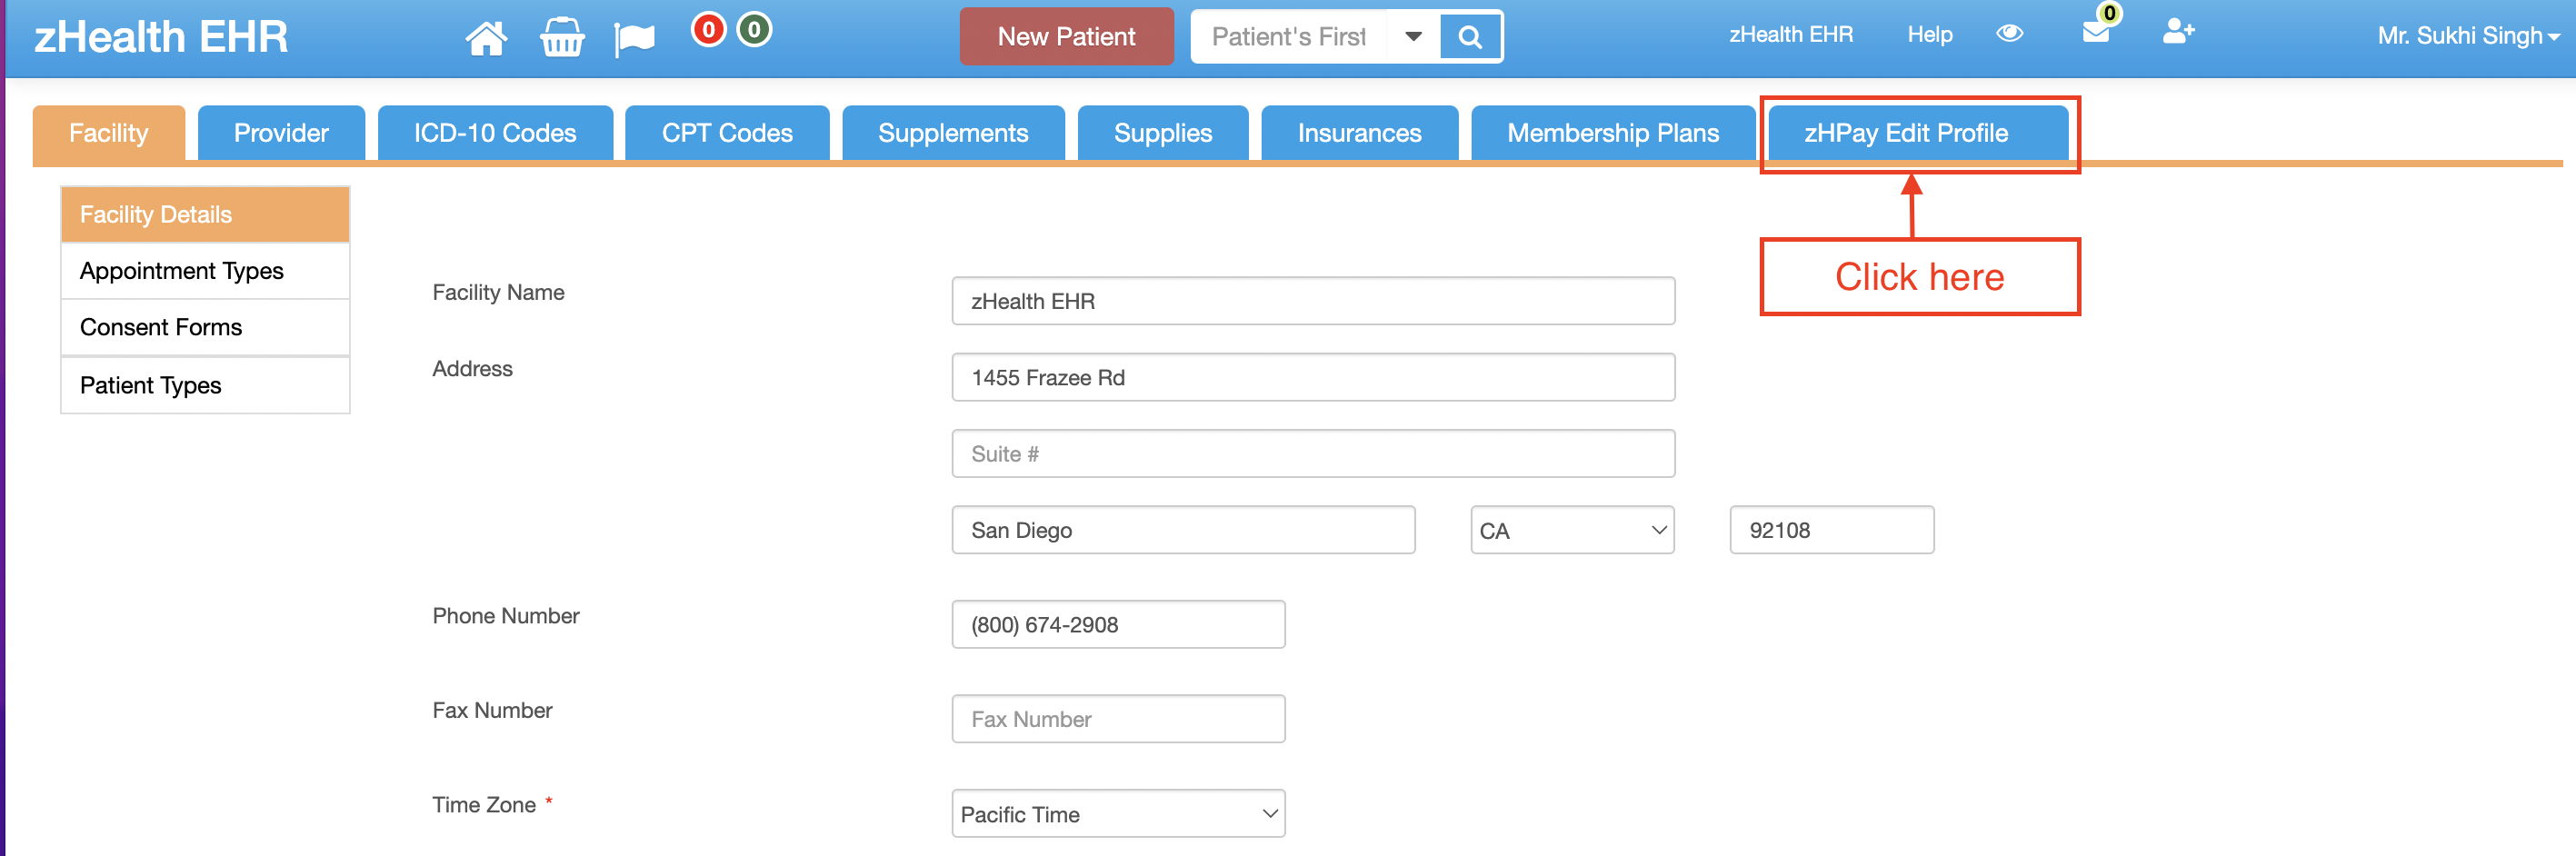Click the Phone Number field
This screenshot has height=856, width=2576.
[1118, 625]
